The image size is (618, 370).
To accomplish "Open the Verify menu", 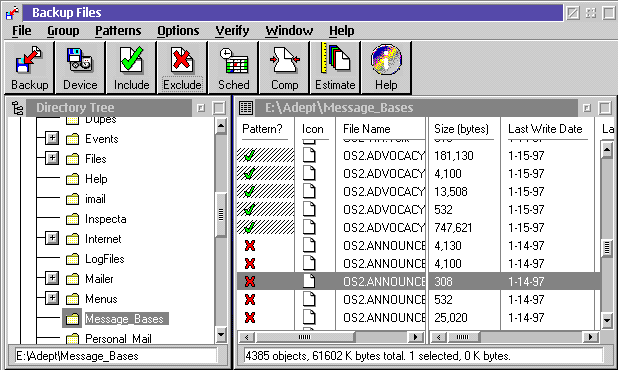I will point(232,31).
